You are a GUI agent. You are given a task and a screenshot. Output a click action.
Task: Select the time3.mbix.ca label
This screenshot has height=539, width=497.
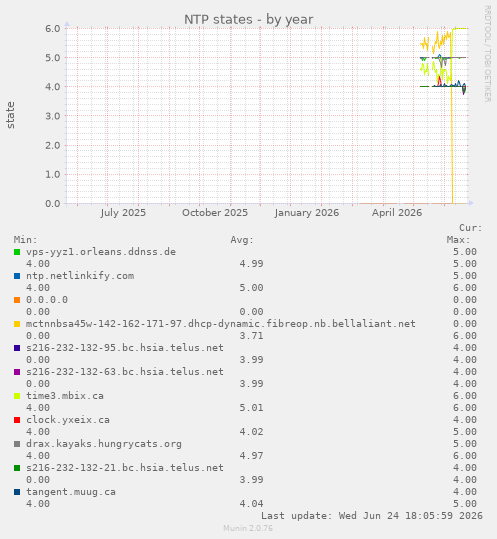point(65,396)
